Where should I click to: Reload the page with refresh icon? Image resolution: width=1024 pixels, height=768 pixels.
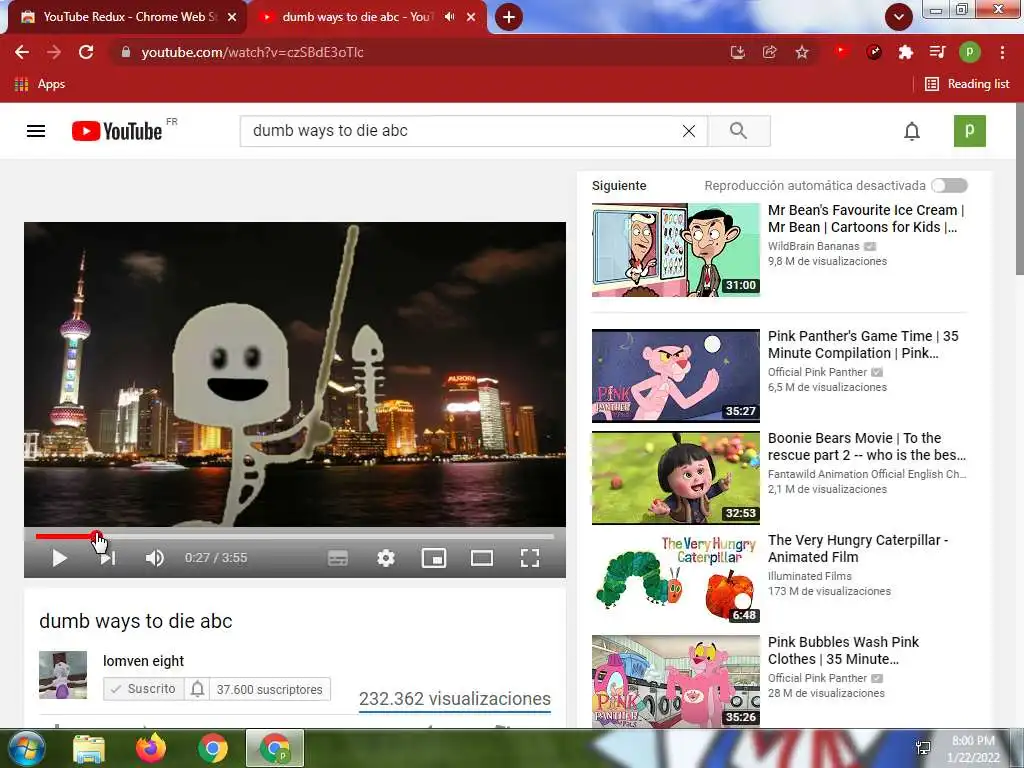click(x=86, y=52)
